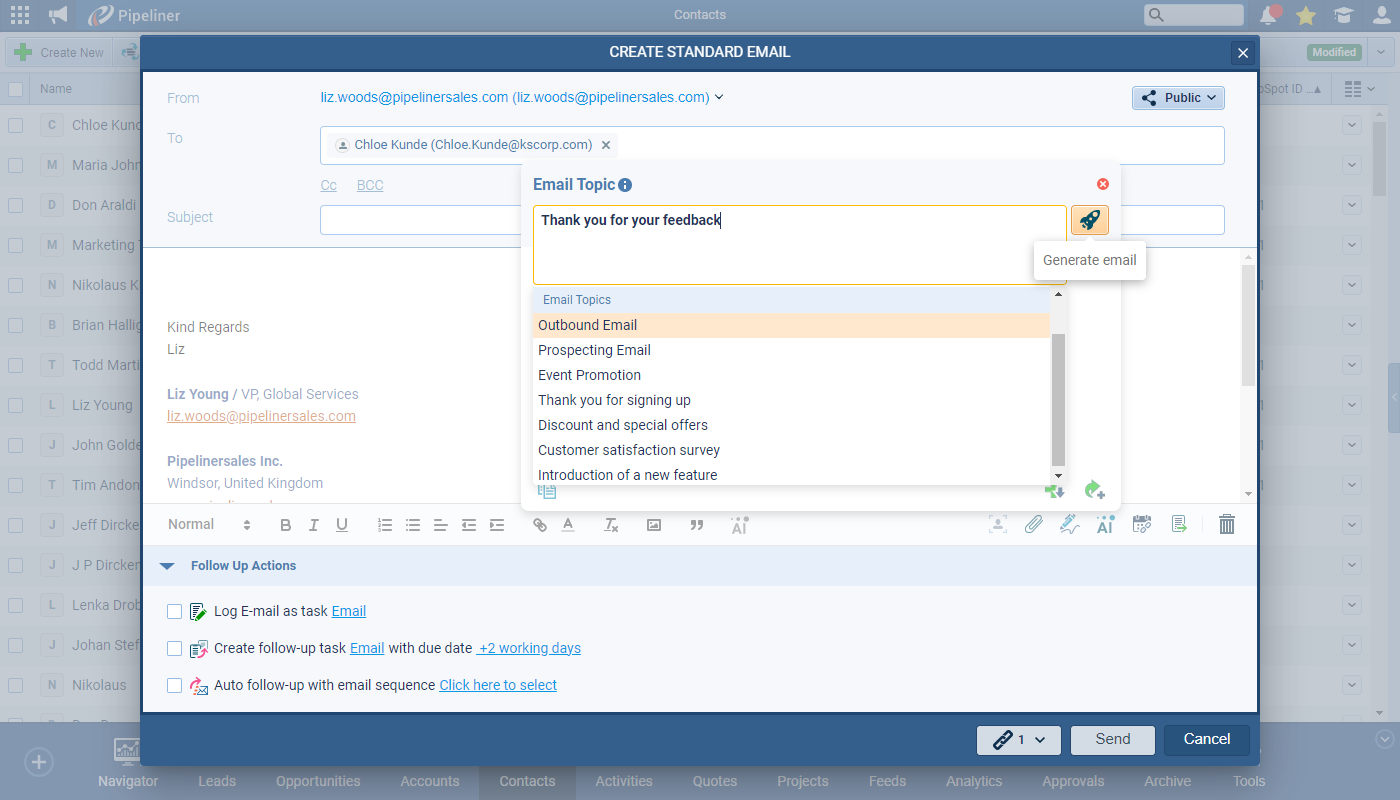Close the Email Topic popup with red X
This screenshot has width=1400, height=800.
click(x=1103, y=184)
